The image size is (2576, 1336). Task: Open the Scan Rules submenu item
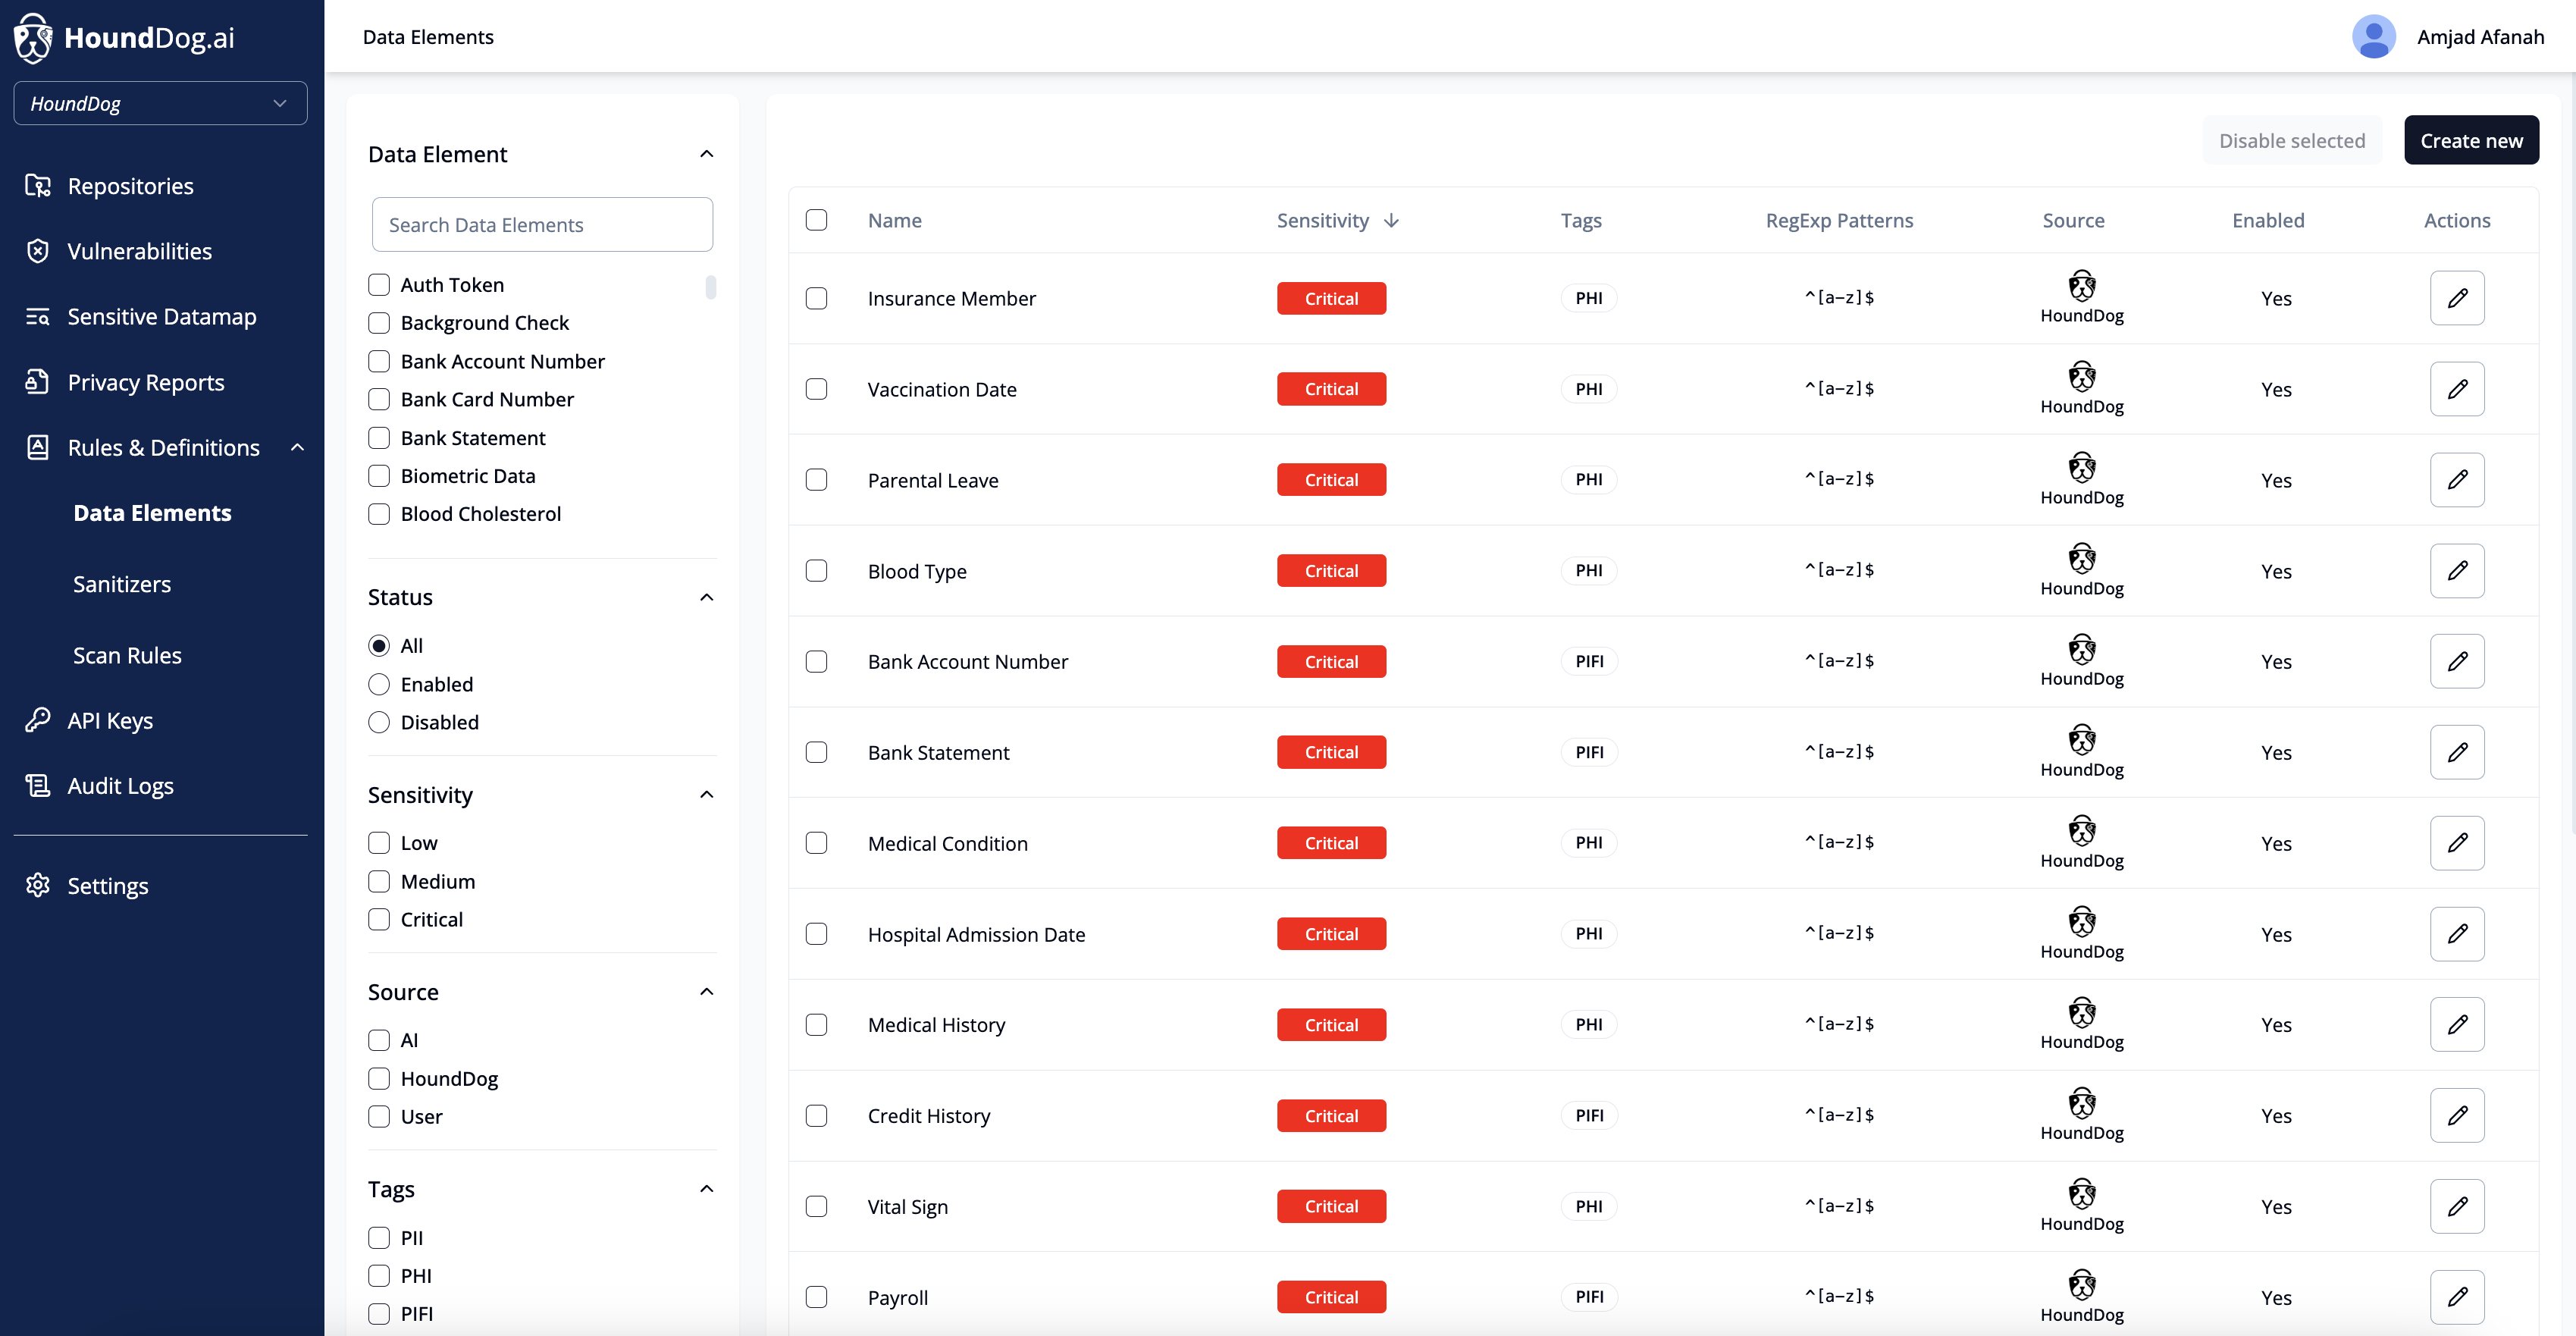click(x=127, y=655)
